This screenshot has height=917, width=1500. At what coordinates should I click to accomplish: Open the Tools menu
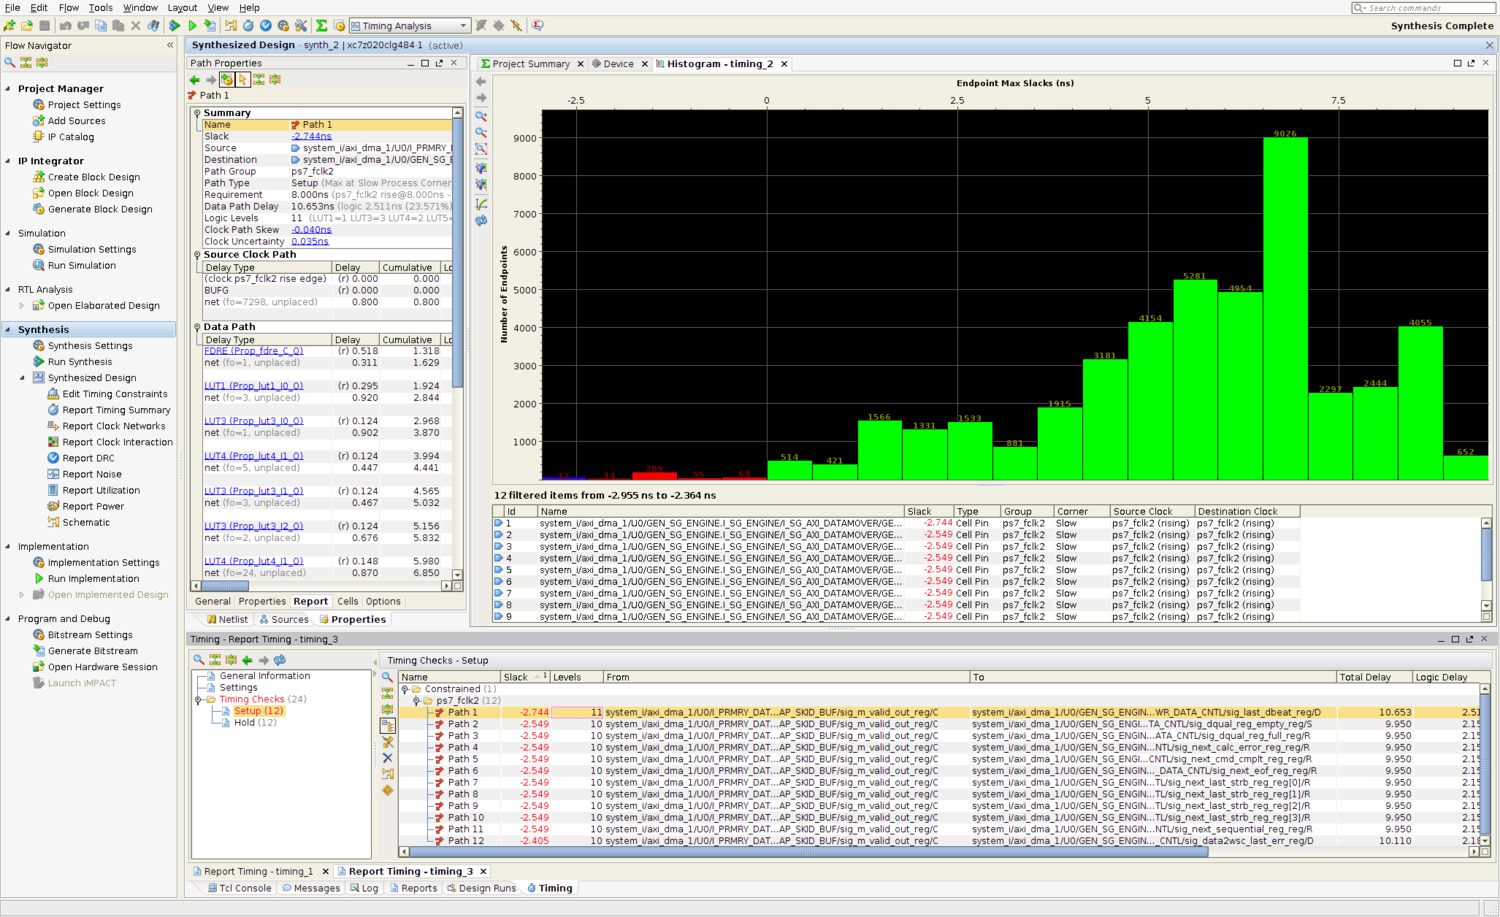[x=100, y=8]
